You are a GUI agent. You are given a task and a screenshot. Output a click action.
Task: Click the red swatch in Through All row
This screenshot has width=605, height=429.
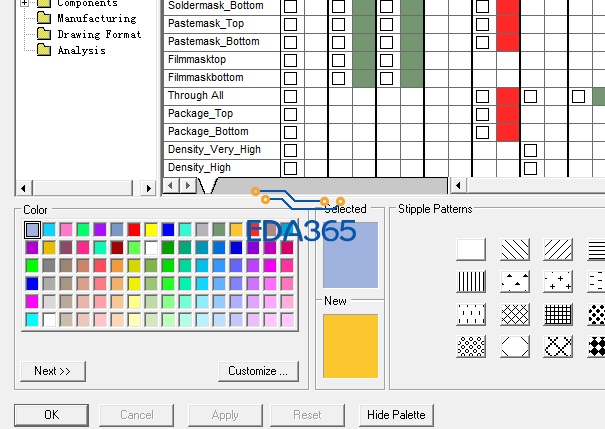click(x=508, y=96)
